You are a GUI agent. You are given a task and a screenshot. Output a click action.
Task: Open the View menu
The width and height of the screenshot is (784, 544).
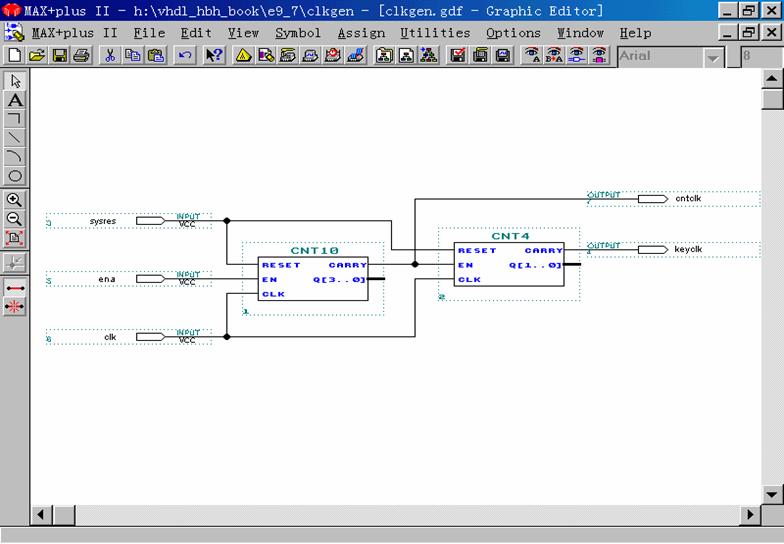pos(243,33)
